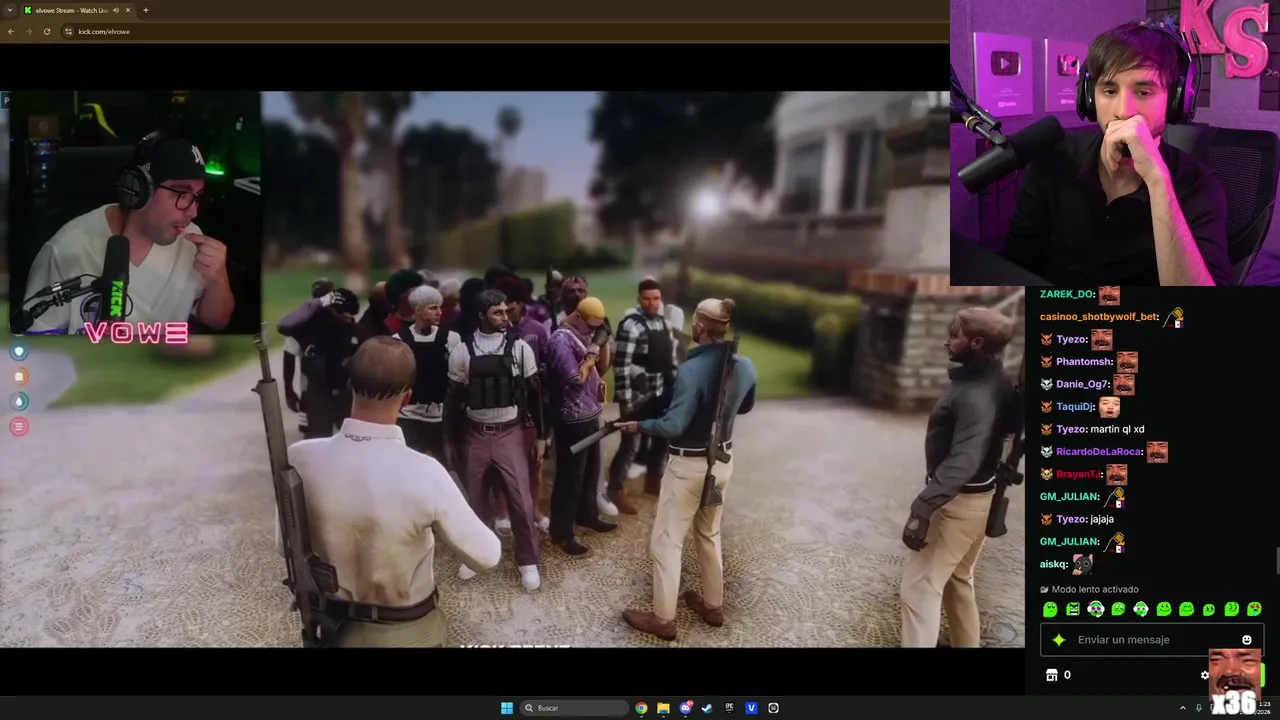Open the emoji picker in the chat box

point(1247,640)
